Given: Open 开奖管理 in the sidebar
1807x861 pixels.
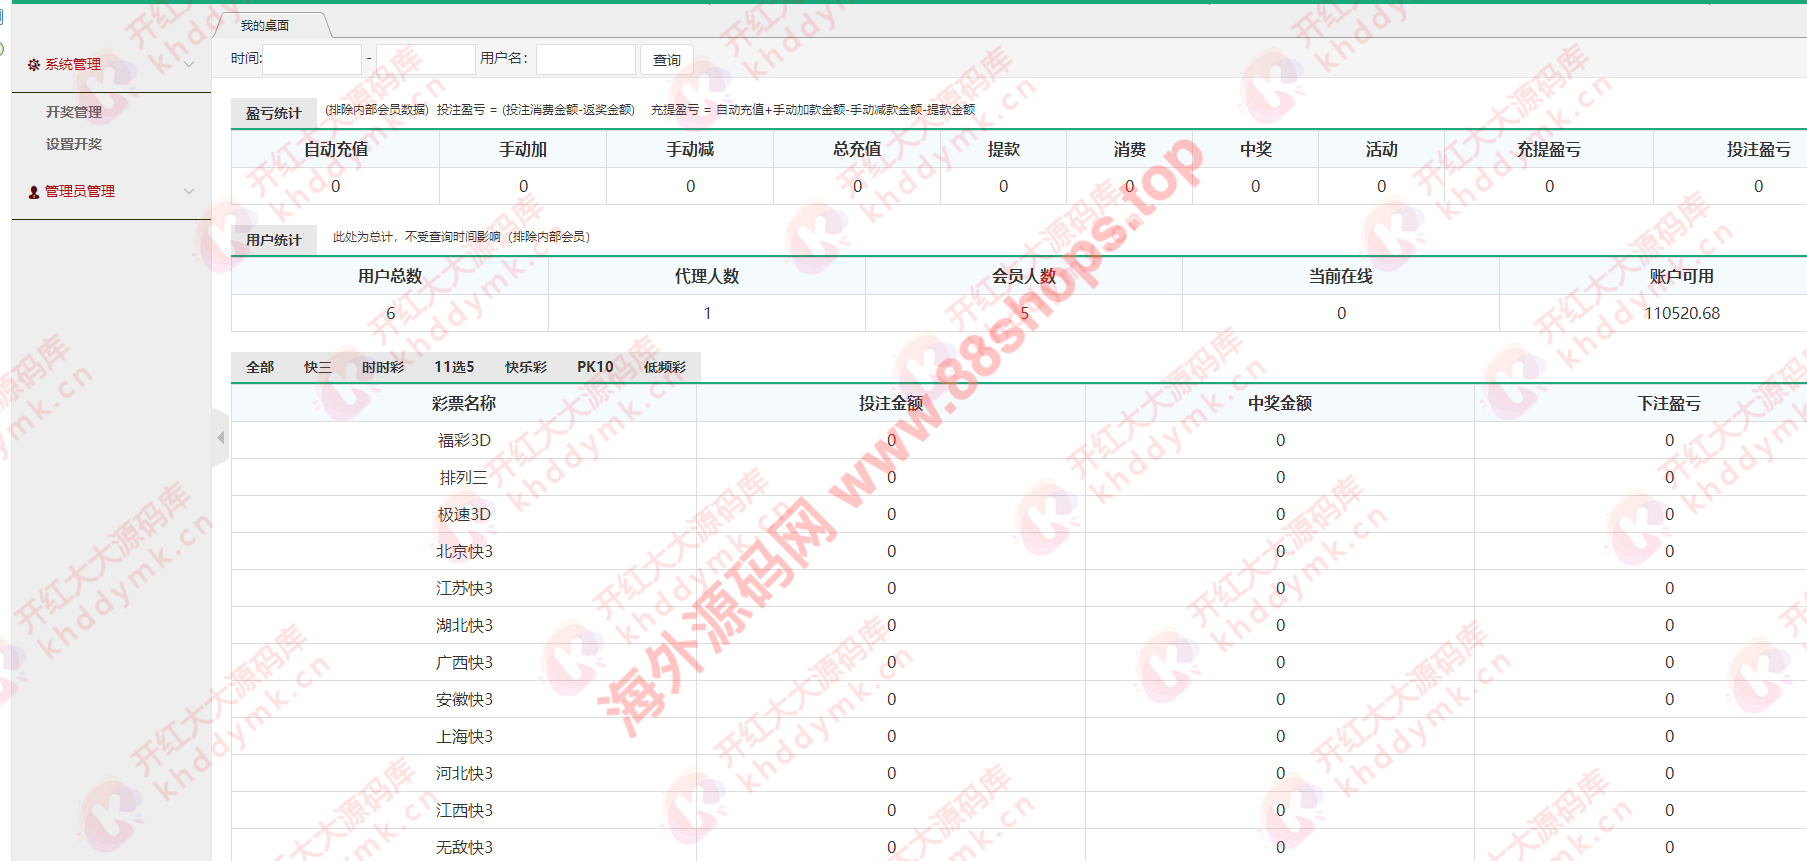Looking at the screenshot, I should [74, 112].
